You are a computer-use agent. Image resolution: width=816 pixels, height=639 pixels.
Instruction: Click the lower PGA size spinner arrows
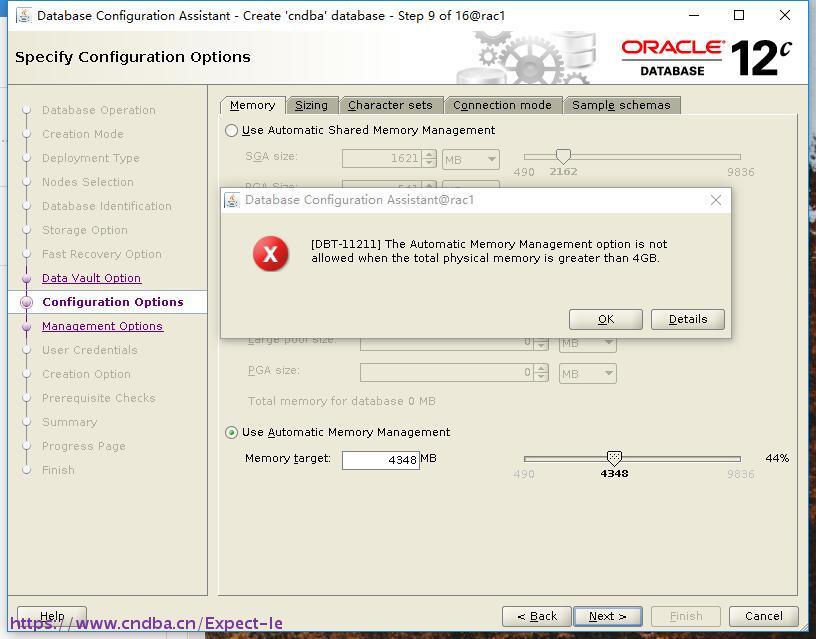point(542,373)
